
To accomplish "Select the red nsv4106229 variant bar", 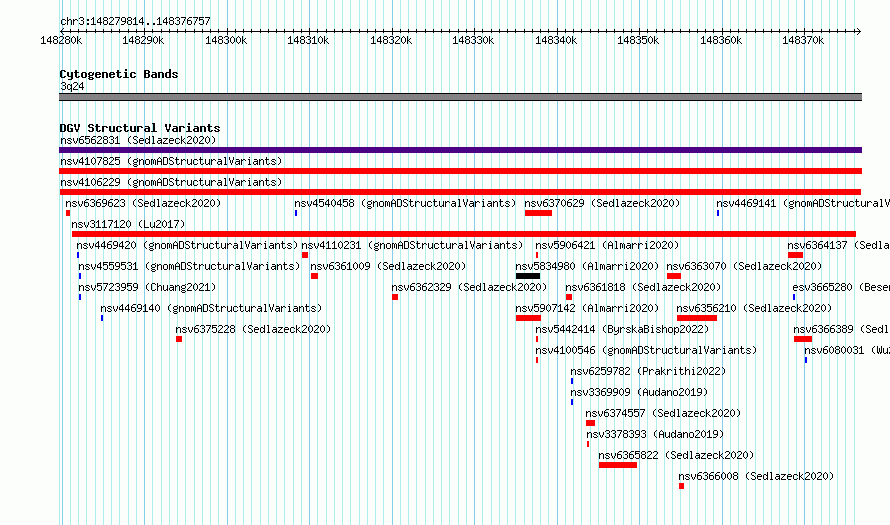I will click(460, 192).
